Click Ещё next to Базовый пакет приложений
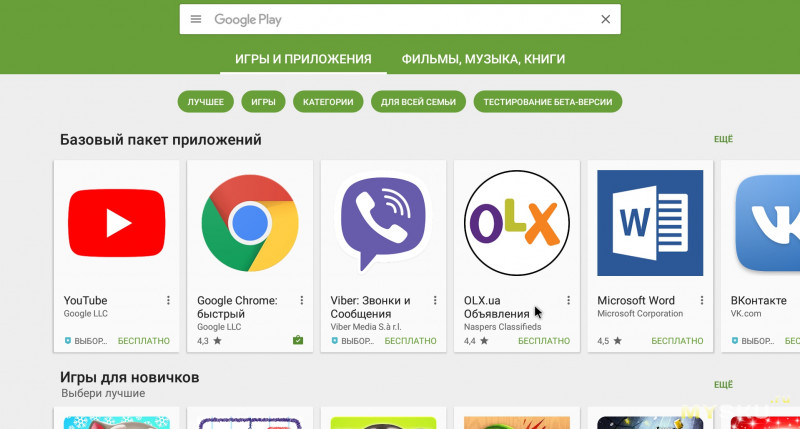The width and height of the screenshot is (800, 429). point(723,140)
